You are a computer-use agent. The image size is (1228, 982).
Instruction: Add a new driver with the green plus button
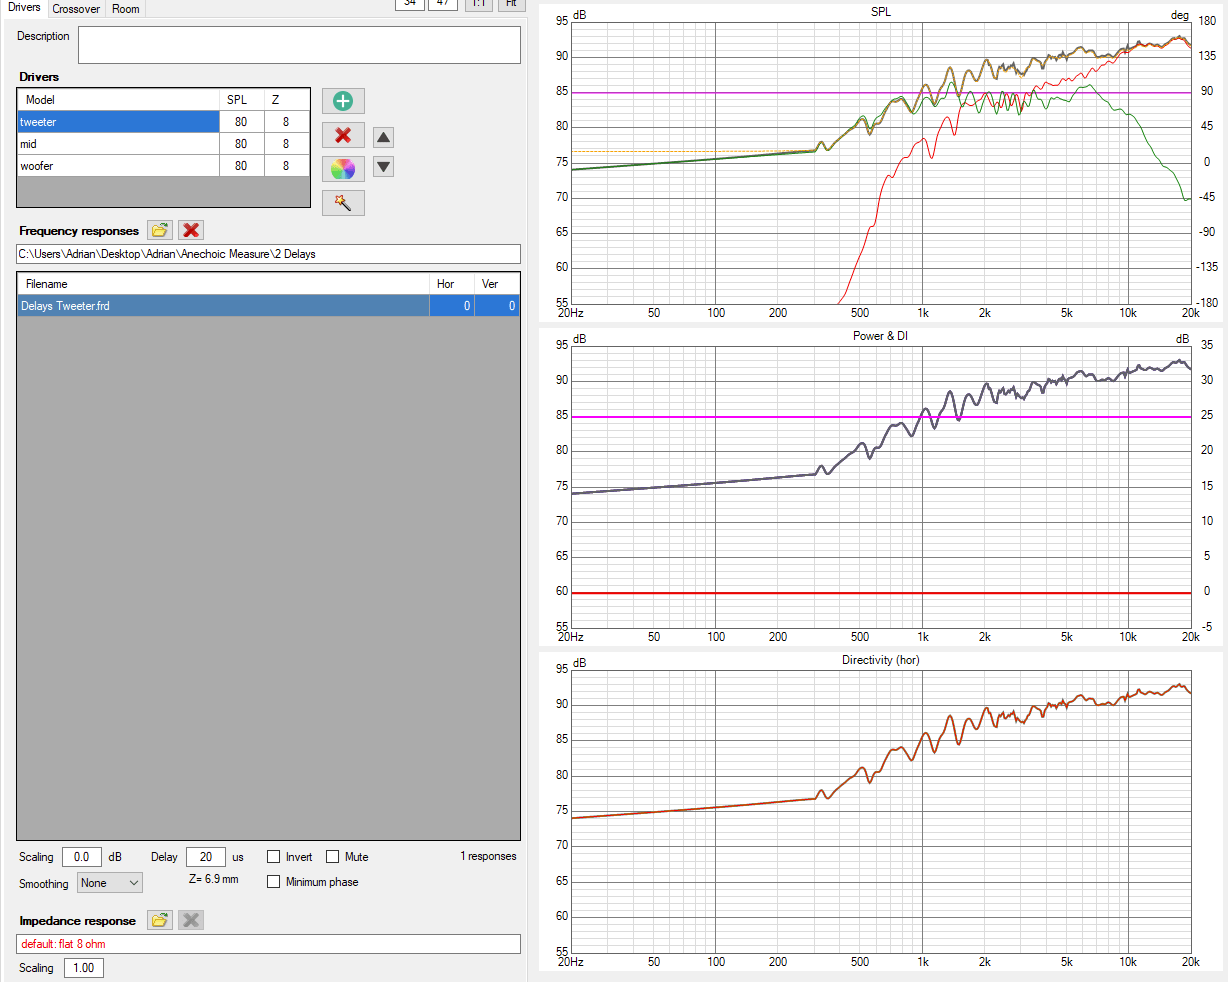(343, 101)
